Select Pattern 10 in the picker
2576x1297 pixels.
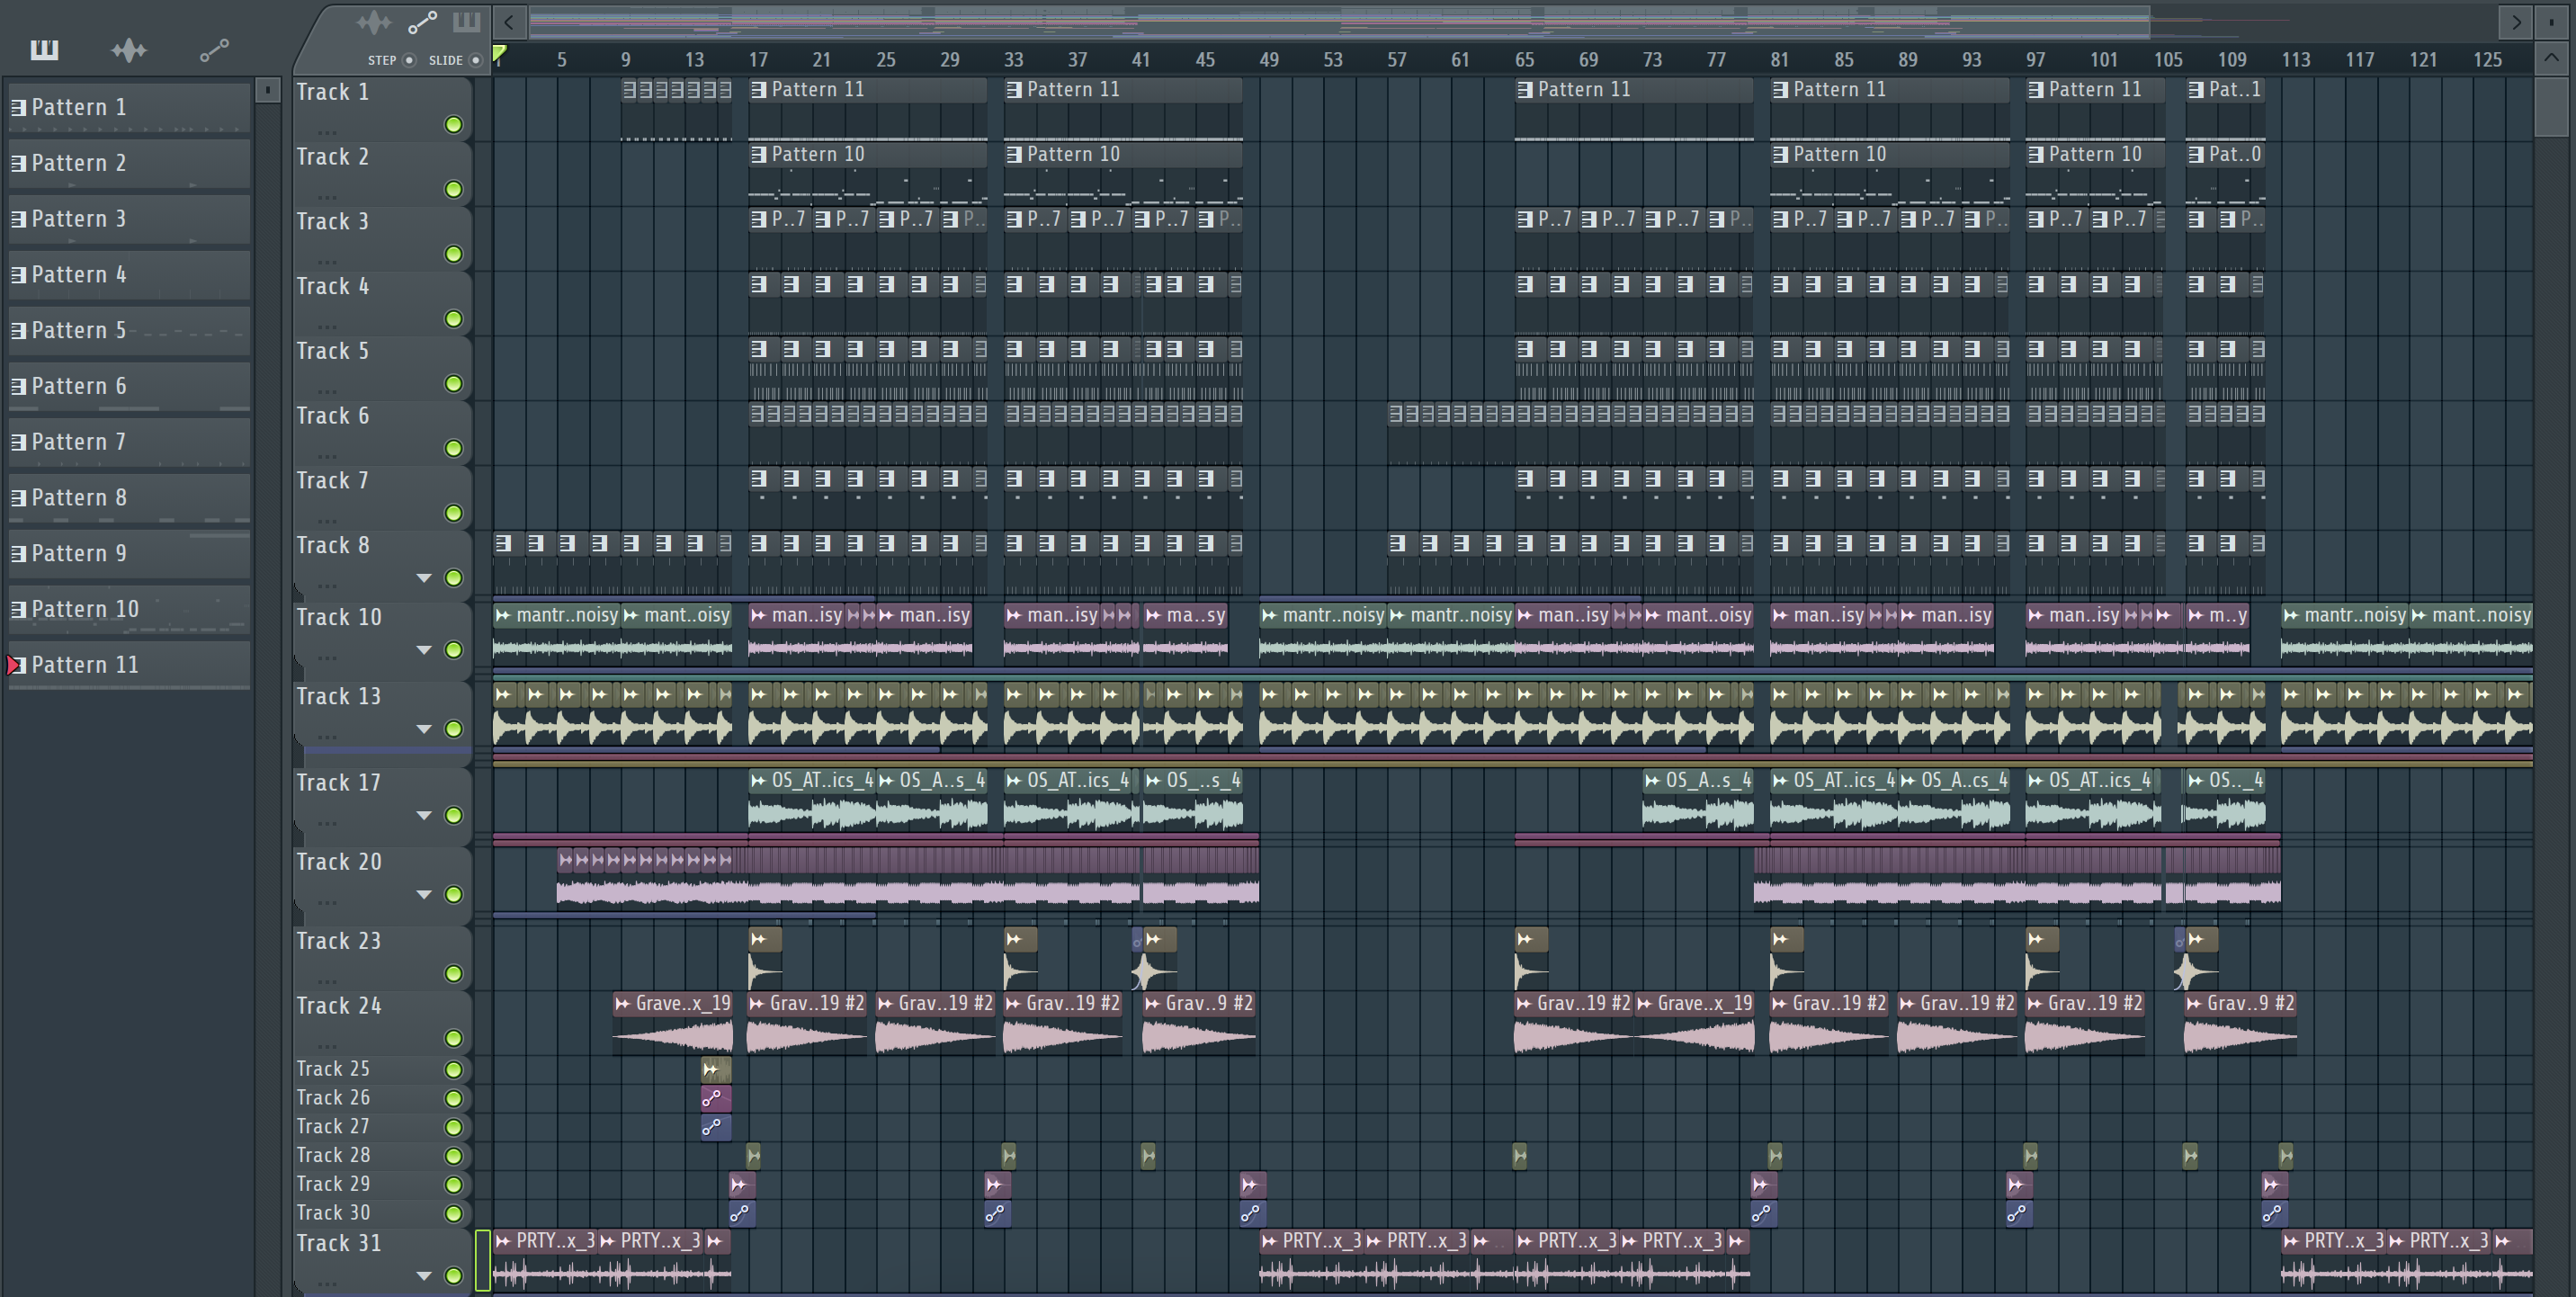130,609
